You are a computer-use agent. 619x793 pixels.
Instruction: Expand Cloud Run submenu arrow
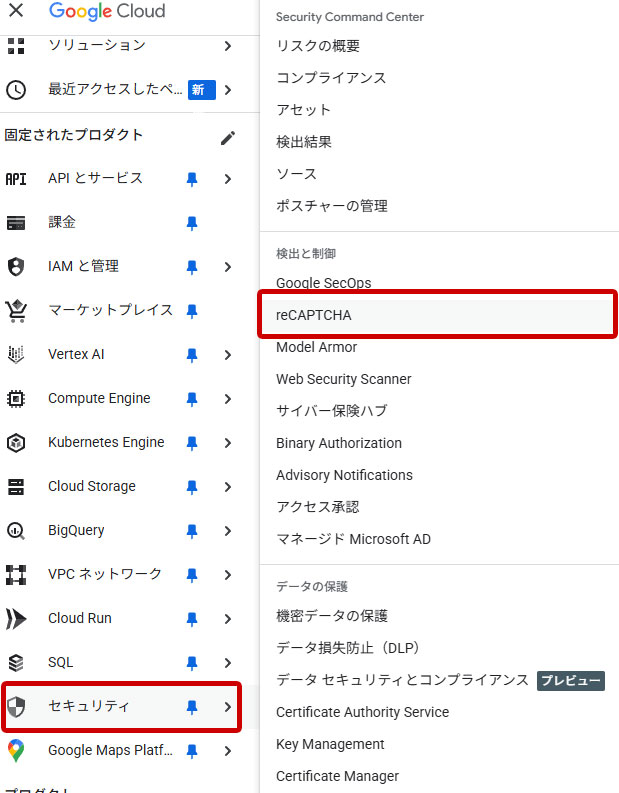(228, 619)
